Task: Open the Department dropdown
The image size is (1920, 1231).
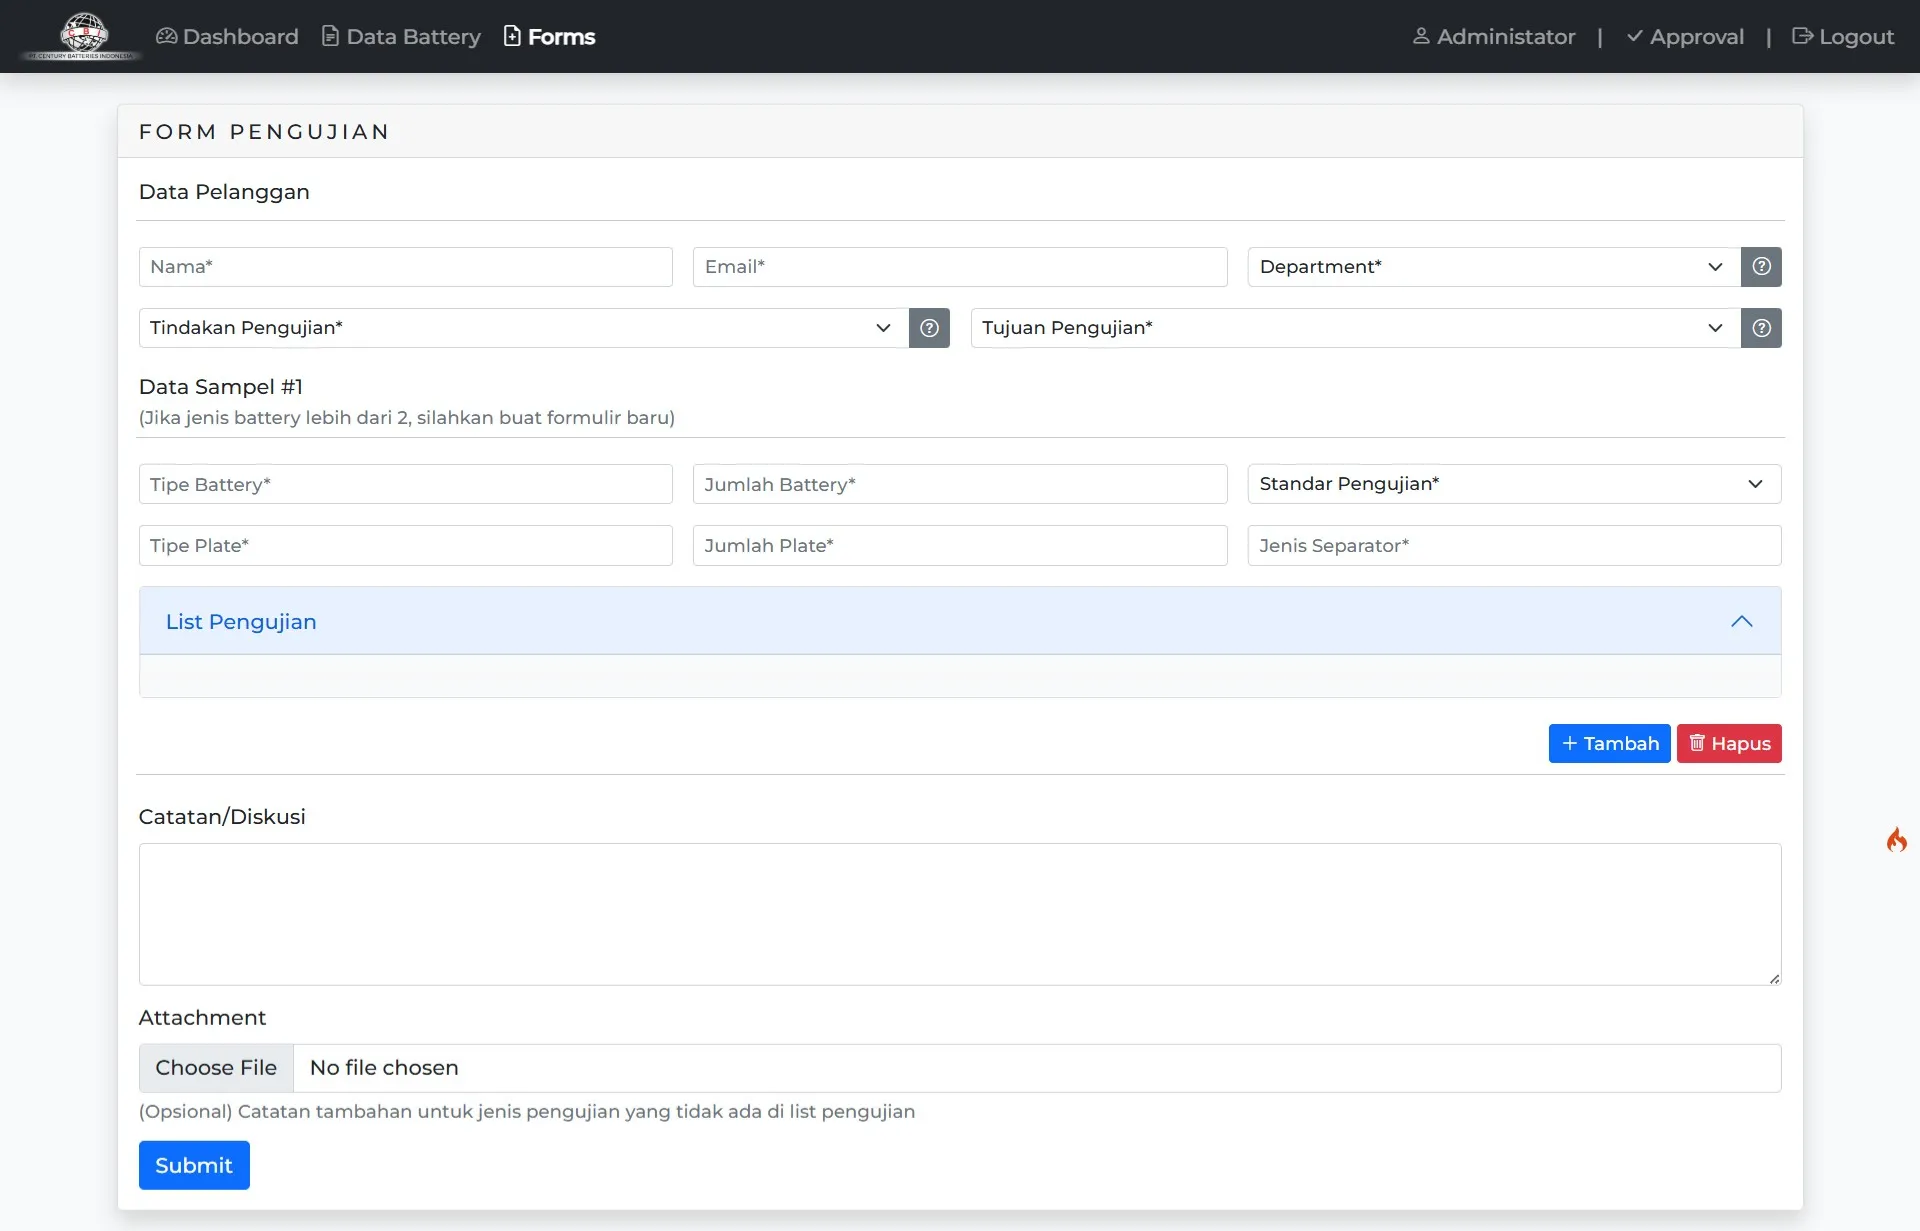Action: tap(1494, 267)
